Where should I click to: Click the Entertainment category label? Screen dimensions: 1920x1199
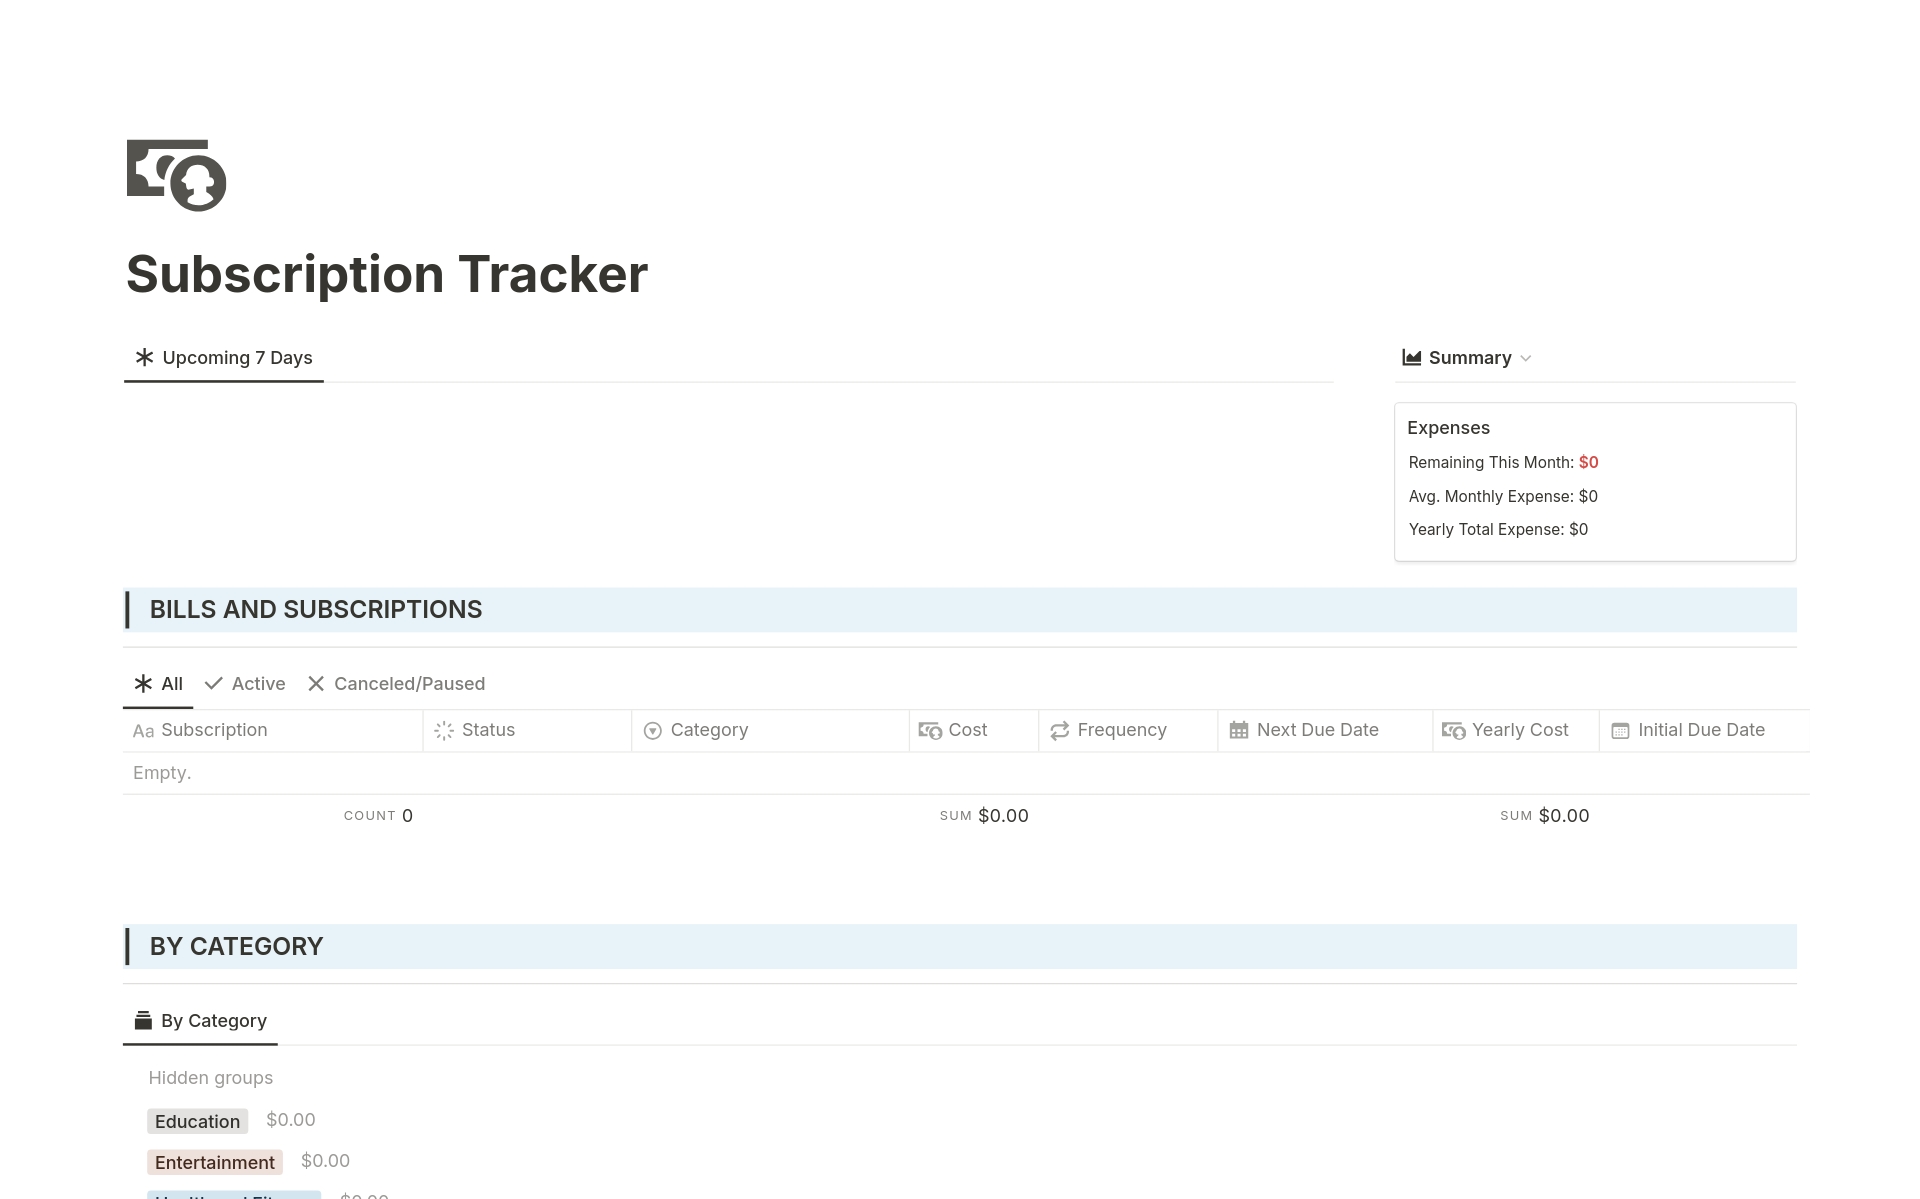[x=213, y=1160]
